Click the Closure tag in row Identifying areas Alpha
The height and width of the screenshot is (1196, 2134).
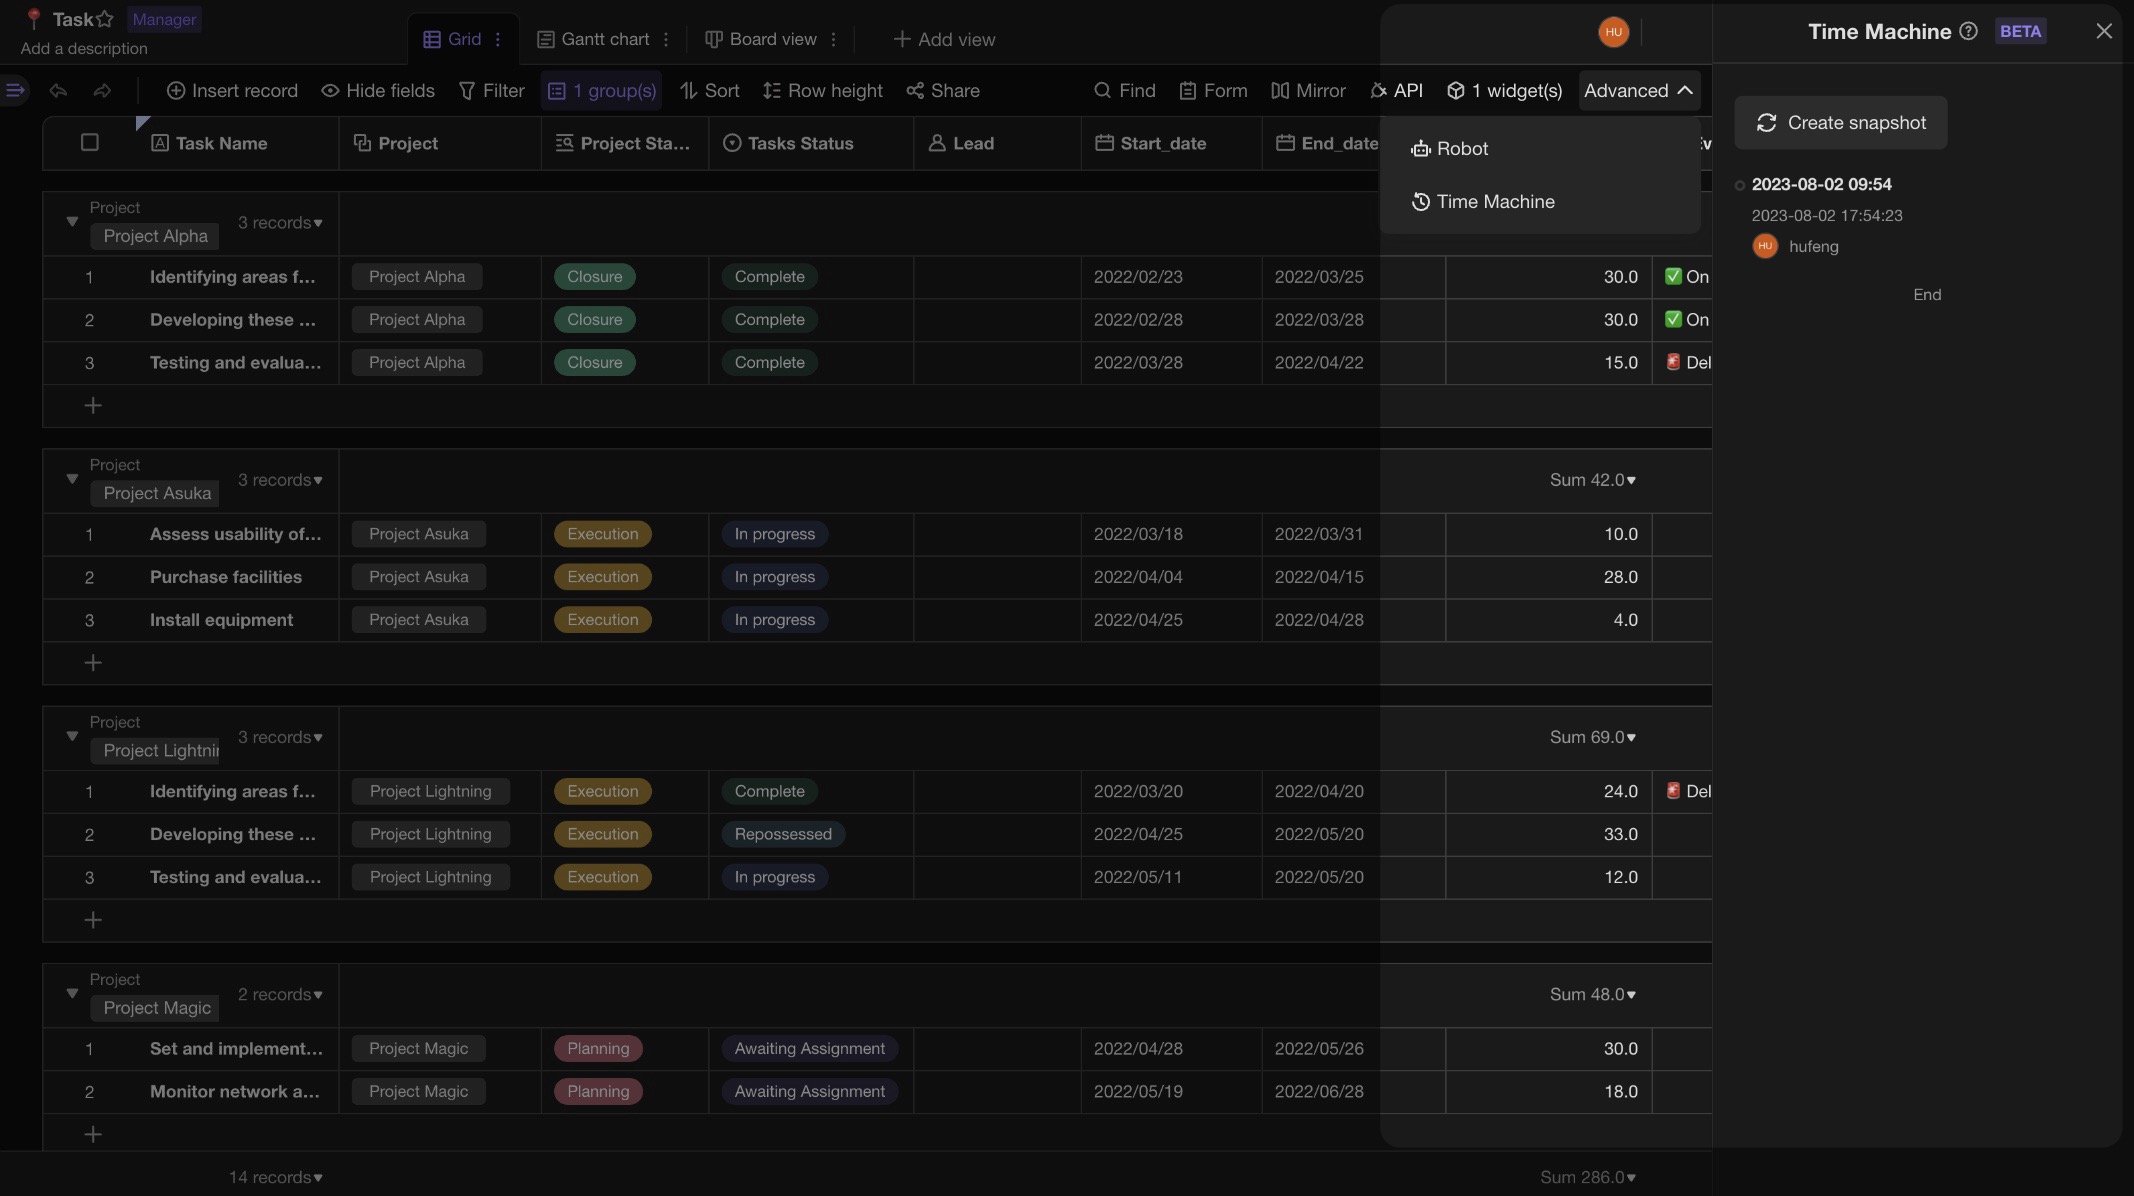click(595, 277)
